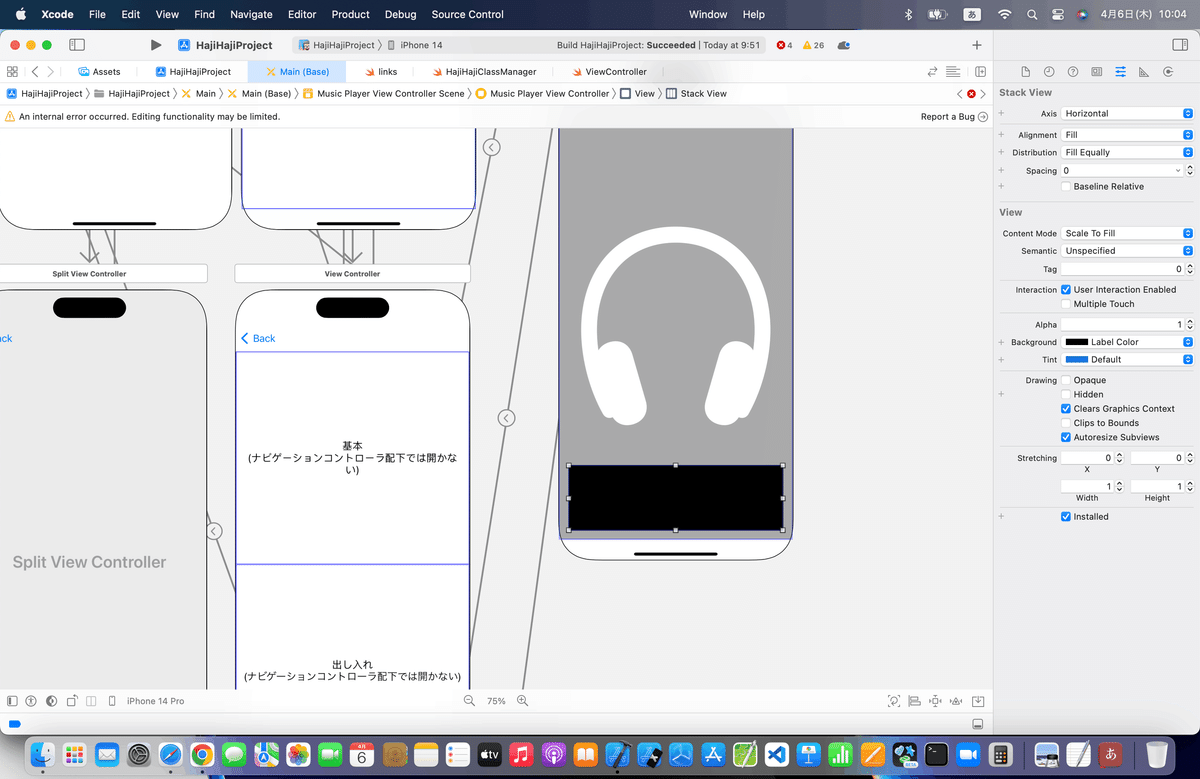Viewport: 1200px width, 779px height.
Task: Change canvas device orientation
Action: point(72,701)
